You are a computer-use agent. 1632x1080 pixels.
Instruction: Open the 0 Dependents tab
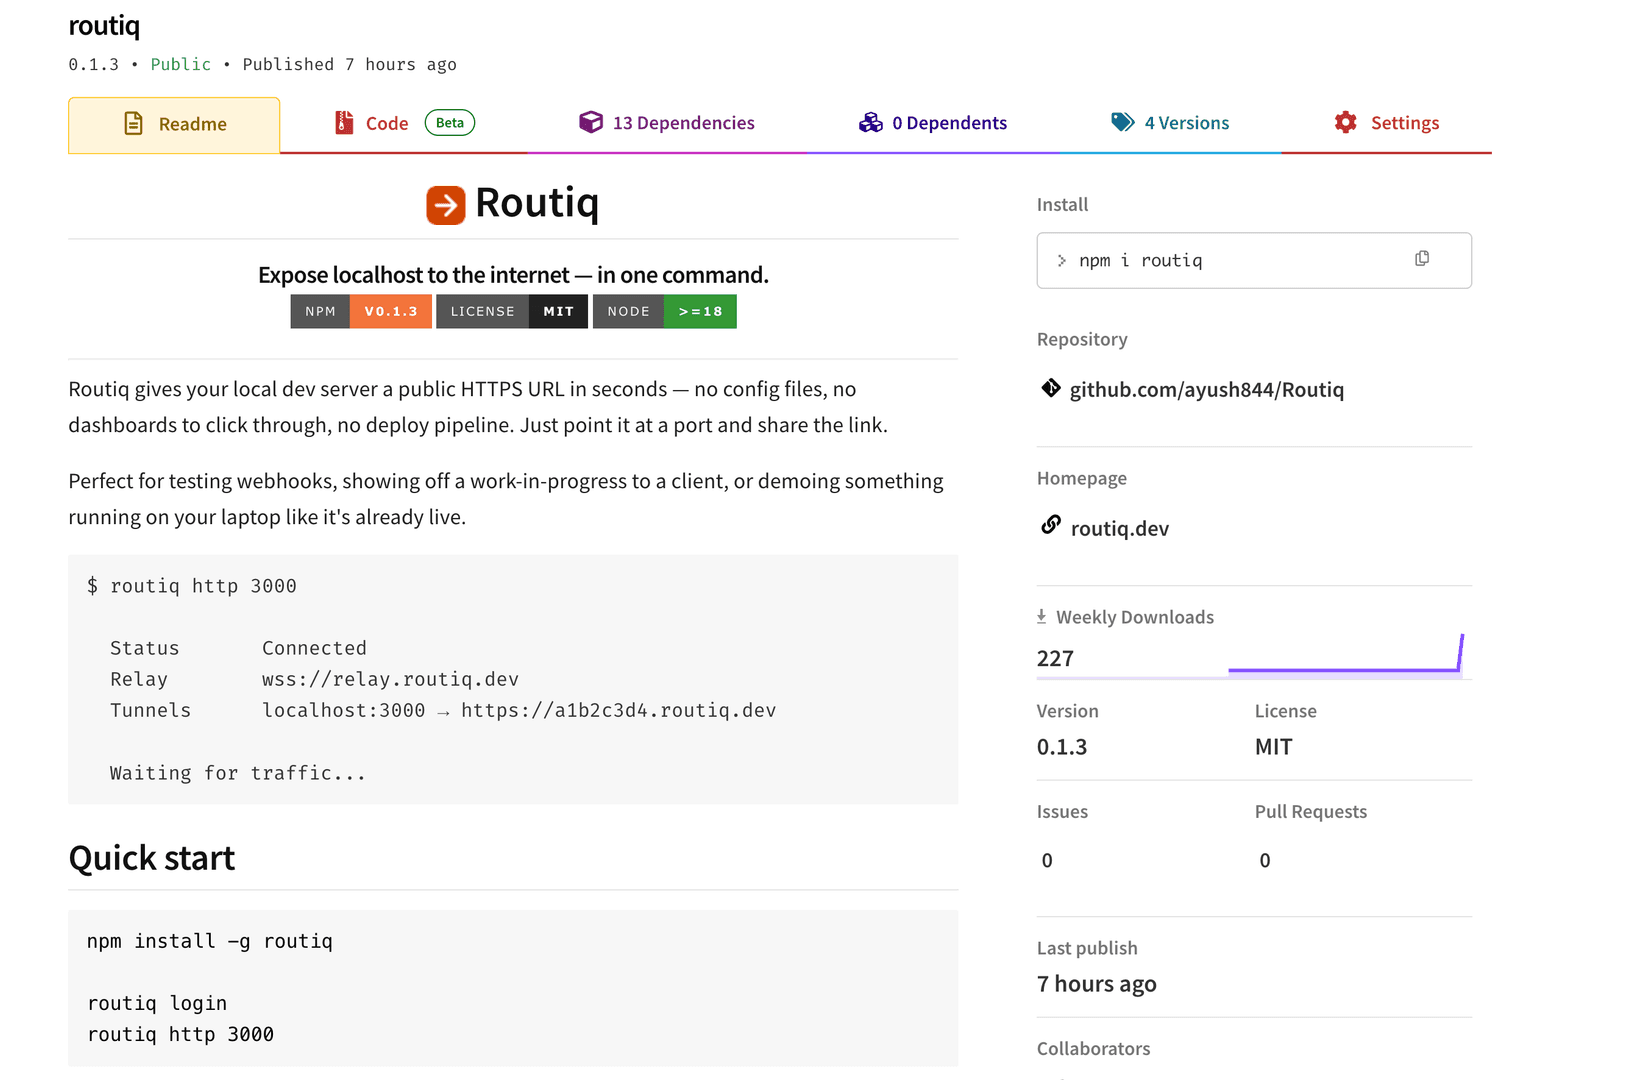click(x=933, y=123)
